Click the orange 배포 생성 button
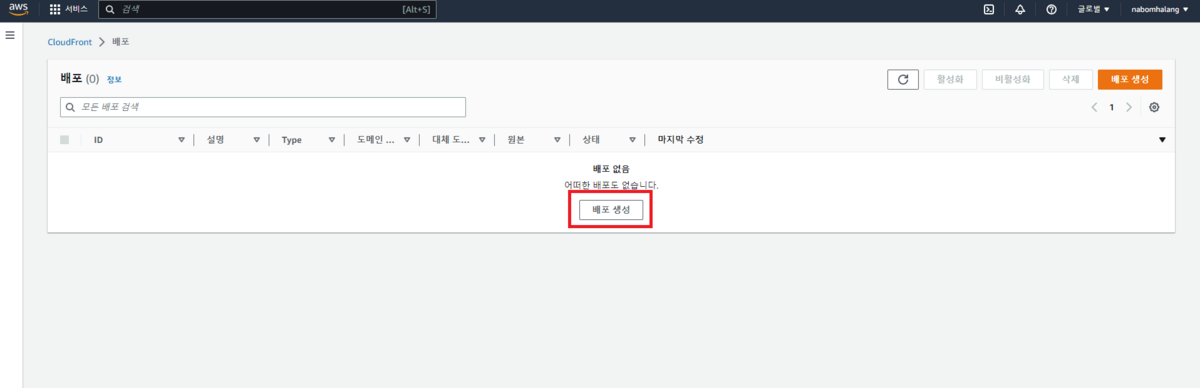 click(1130, 80)
